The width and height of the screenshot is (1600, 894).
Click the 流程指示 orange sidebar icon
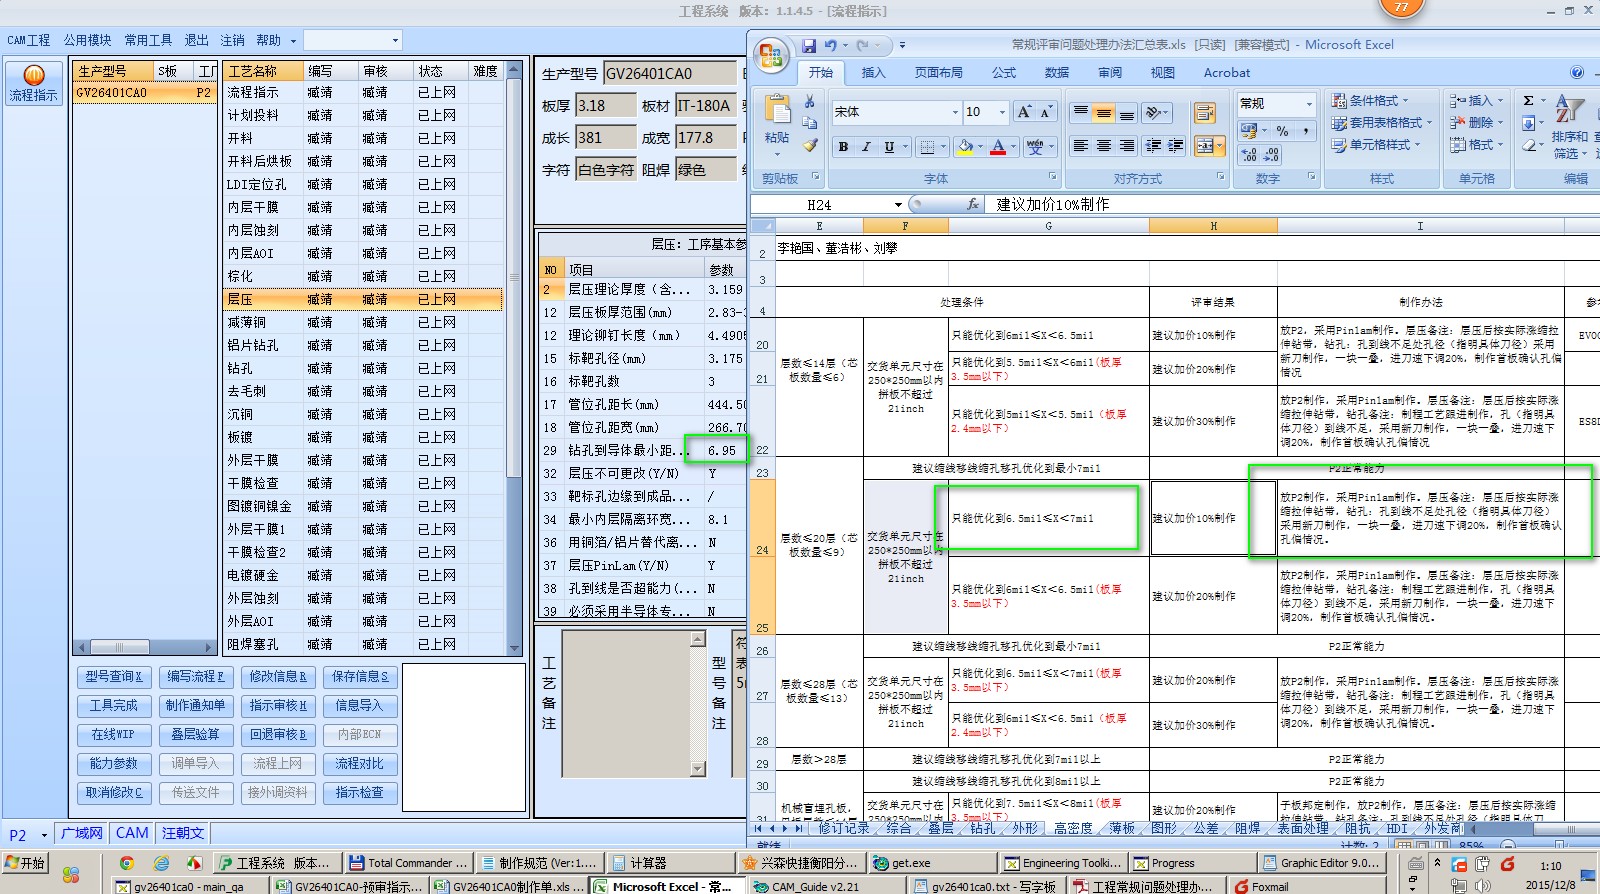(34, 83)
